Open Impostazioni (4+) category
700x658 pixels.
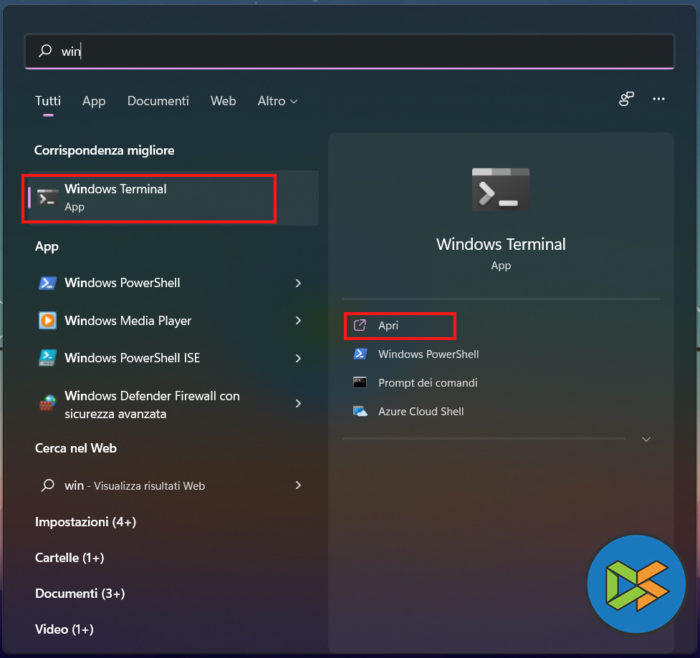[85, 522]
